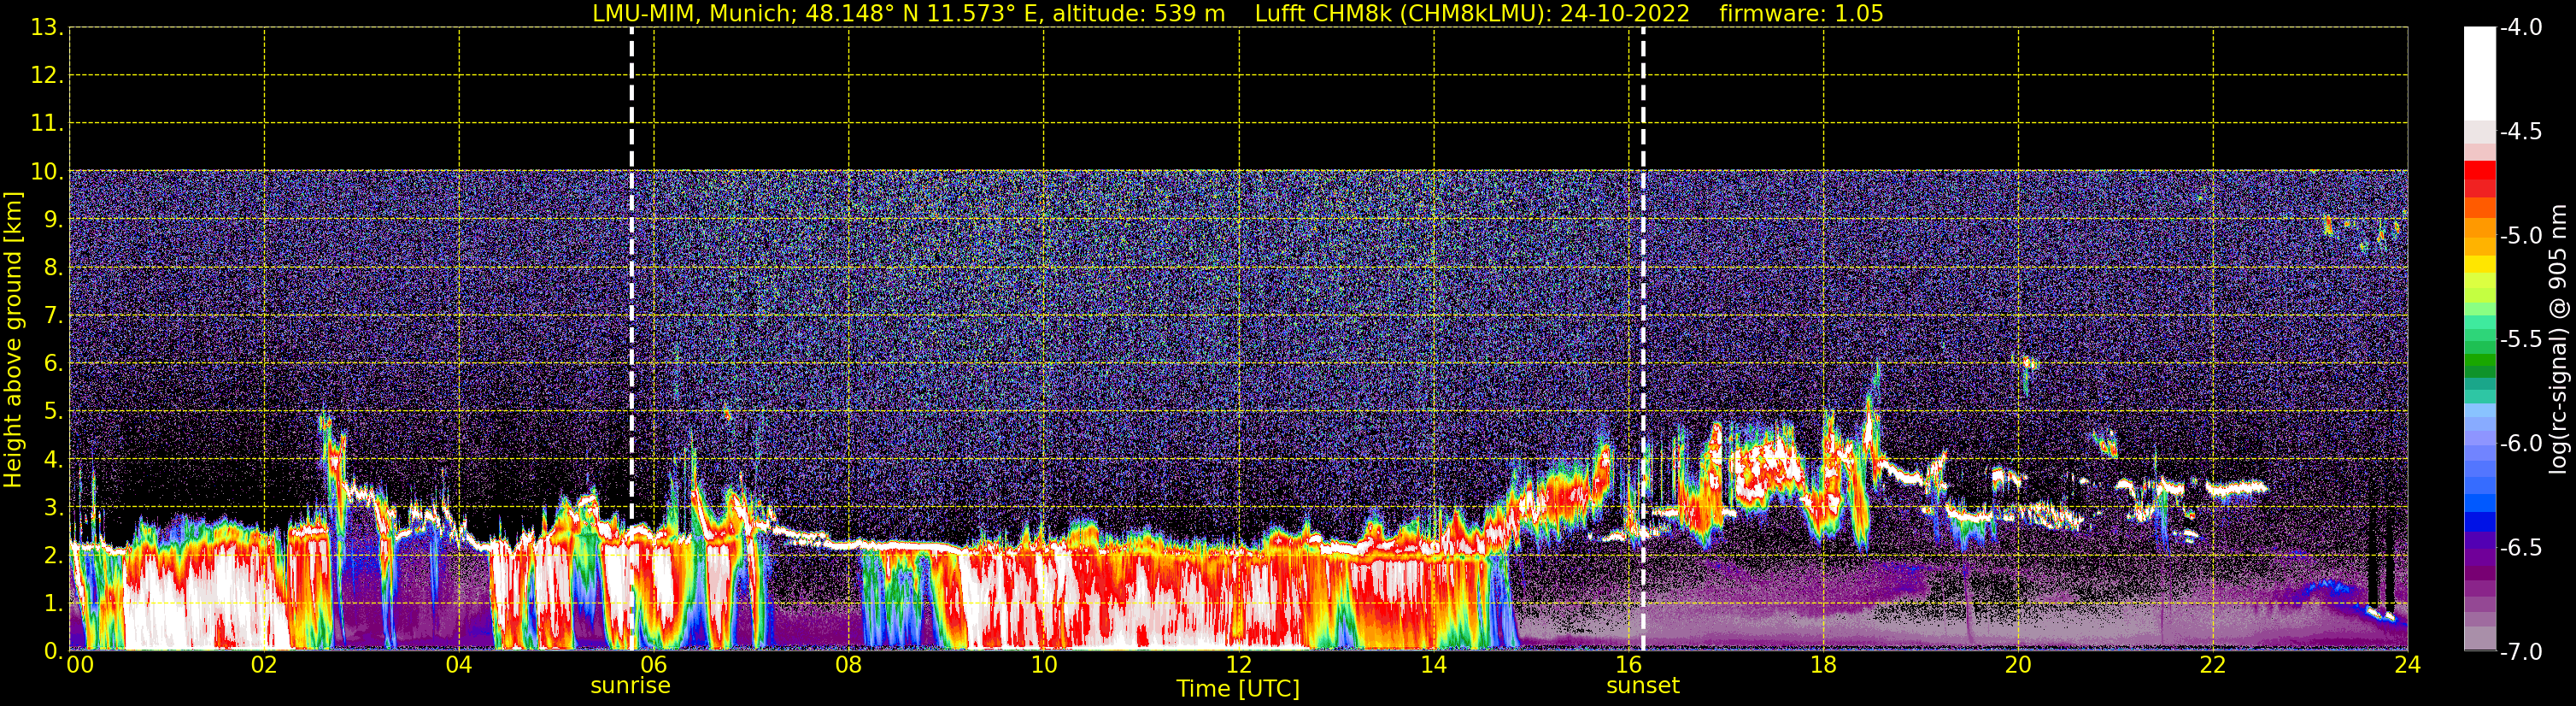
Task: Click the time axis tick label "22"
Action: pos(2213,665)
